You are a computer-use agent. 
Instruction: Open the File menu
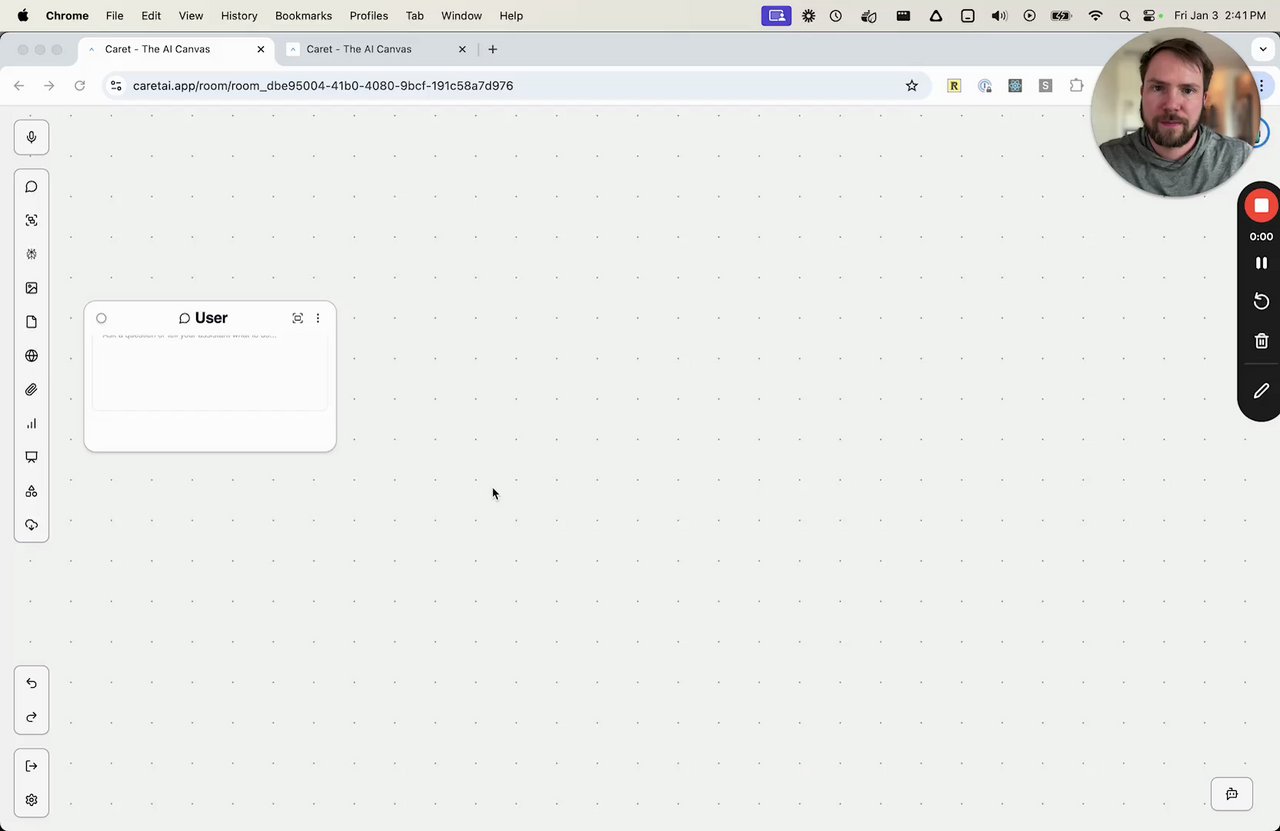[x=115, y=16]
